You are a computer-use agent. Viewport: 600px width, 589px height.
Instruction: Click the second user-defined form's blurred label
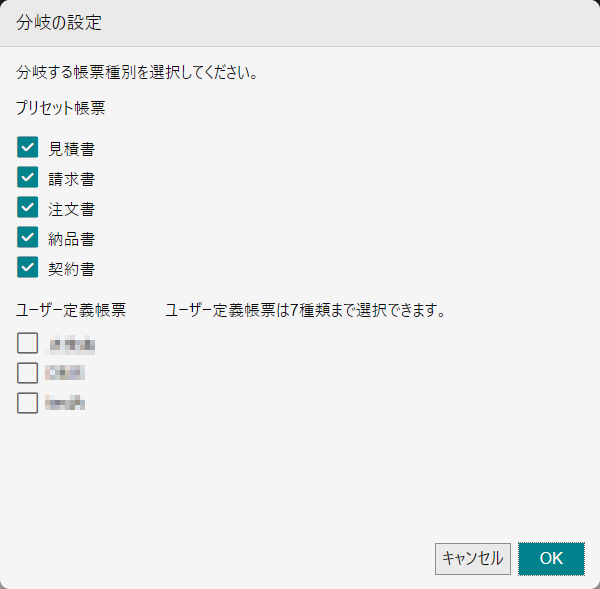65,373
